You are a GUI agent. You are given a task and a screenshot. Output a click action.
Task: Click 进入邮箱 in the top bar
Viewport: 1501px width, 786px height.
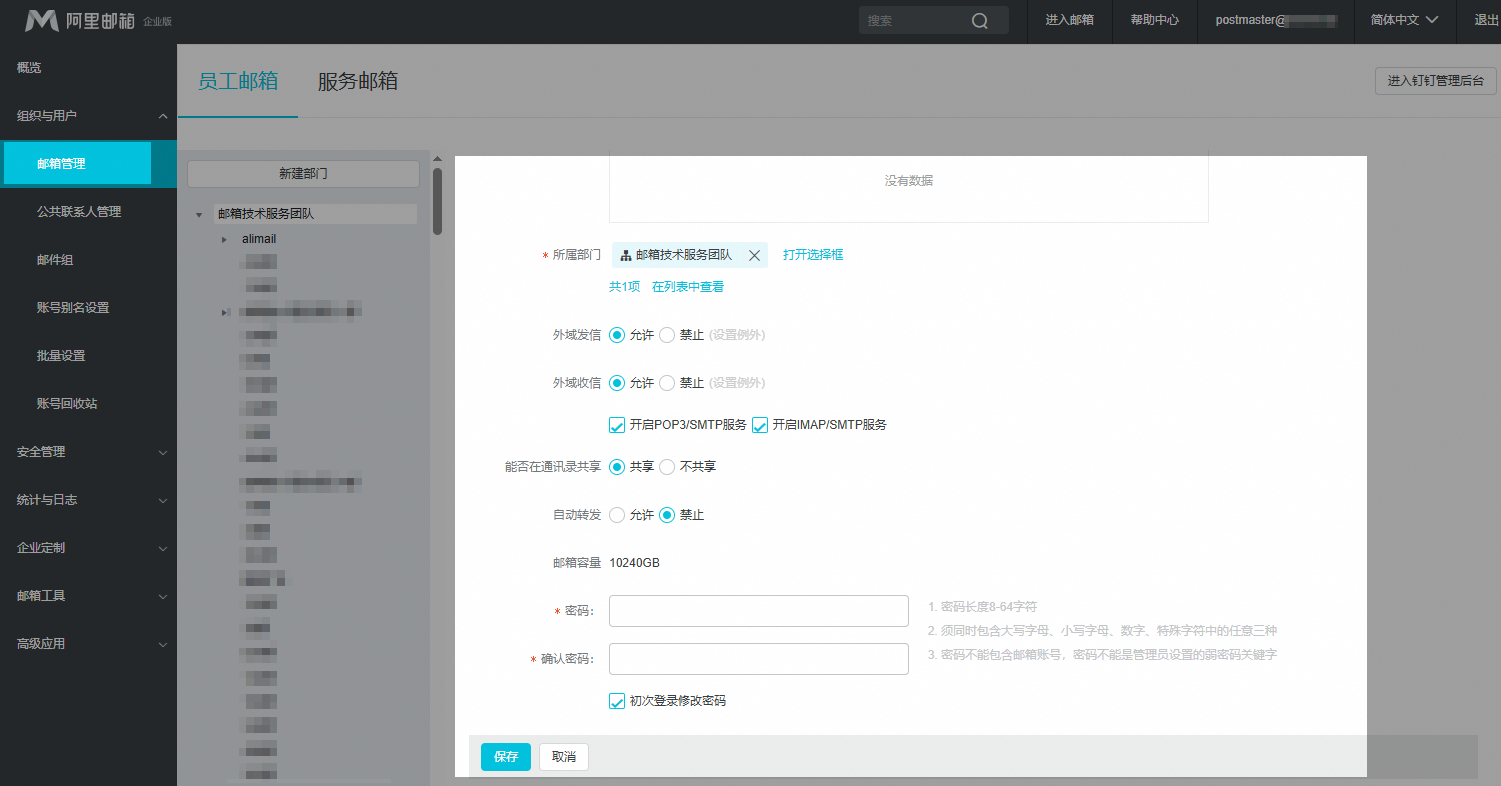[x=1070, y=20]
